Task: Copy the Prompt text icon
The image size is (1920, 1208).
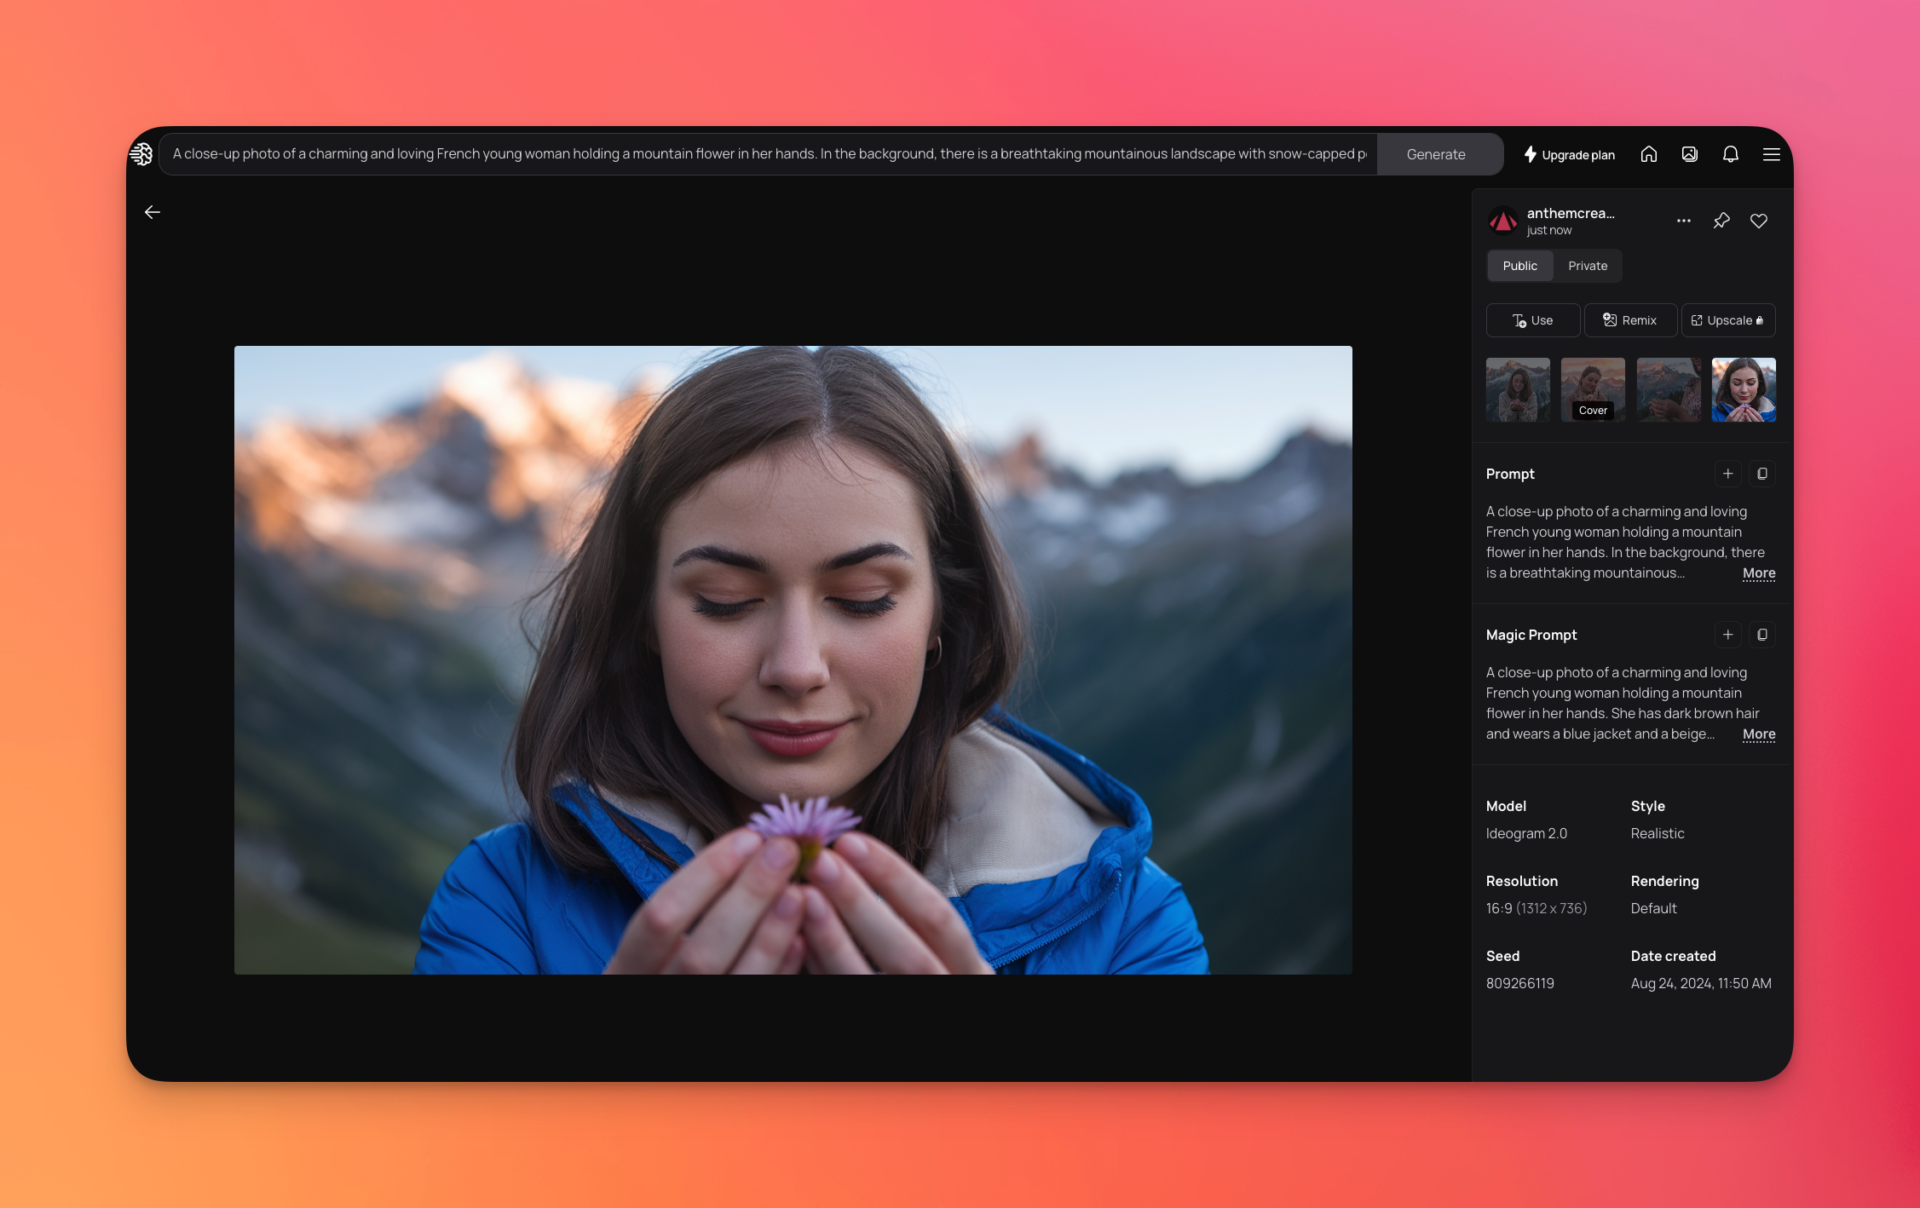Action: [x=1762, y=474]
